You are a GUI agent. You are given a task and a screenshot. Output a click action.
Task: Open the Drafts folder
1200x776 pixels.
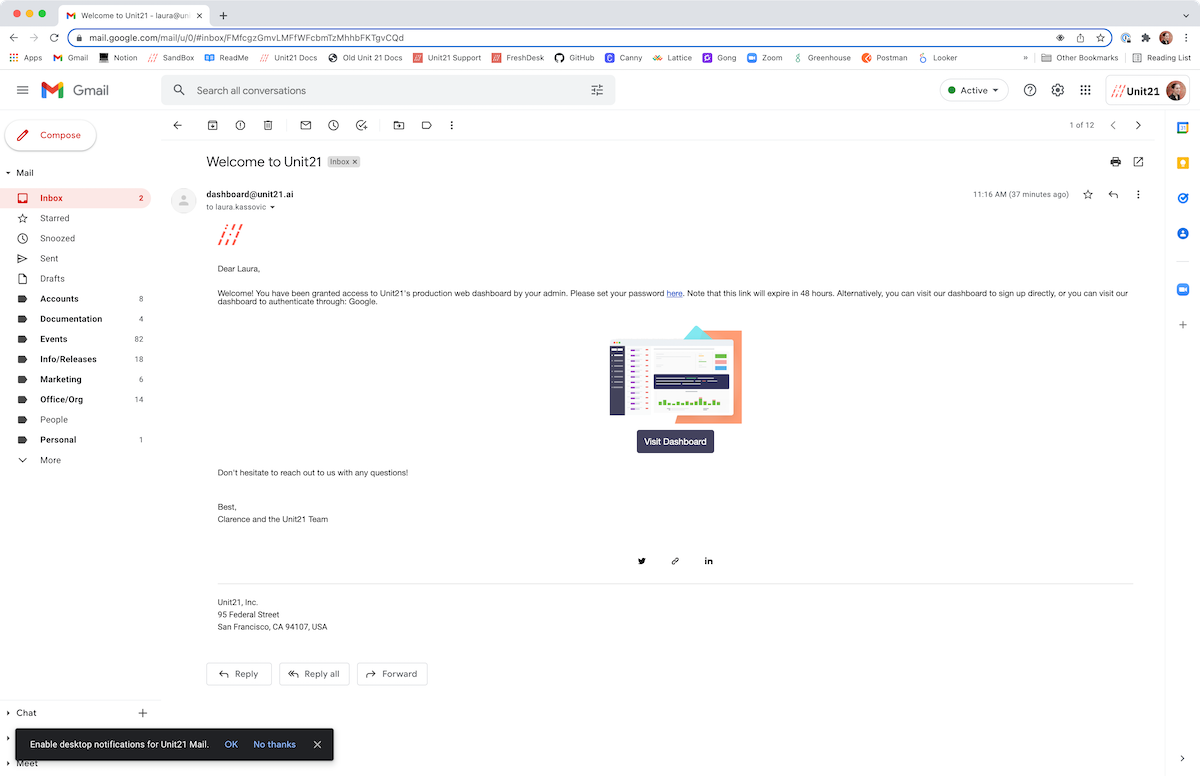[75, 278]
